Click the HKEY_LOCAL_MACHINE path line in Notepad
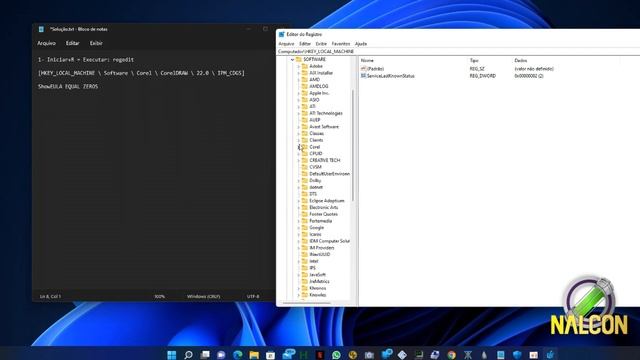The width and height of the screenshot is (640, 360). coord(141,73)
